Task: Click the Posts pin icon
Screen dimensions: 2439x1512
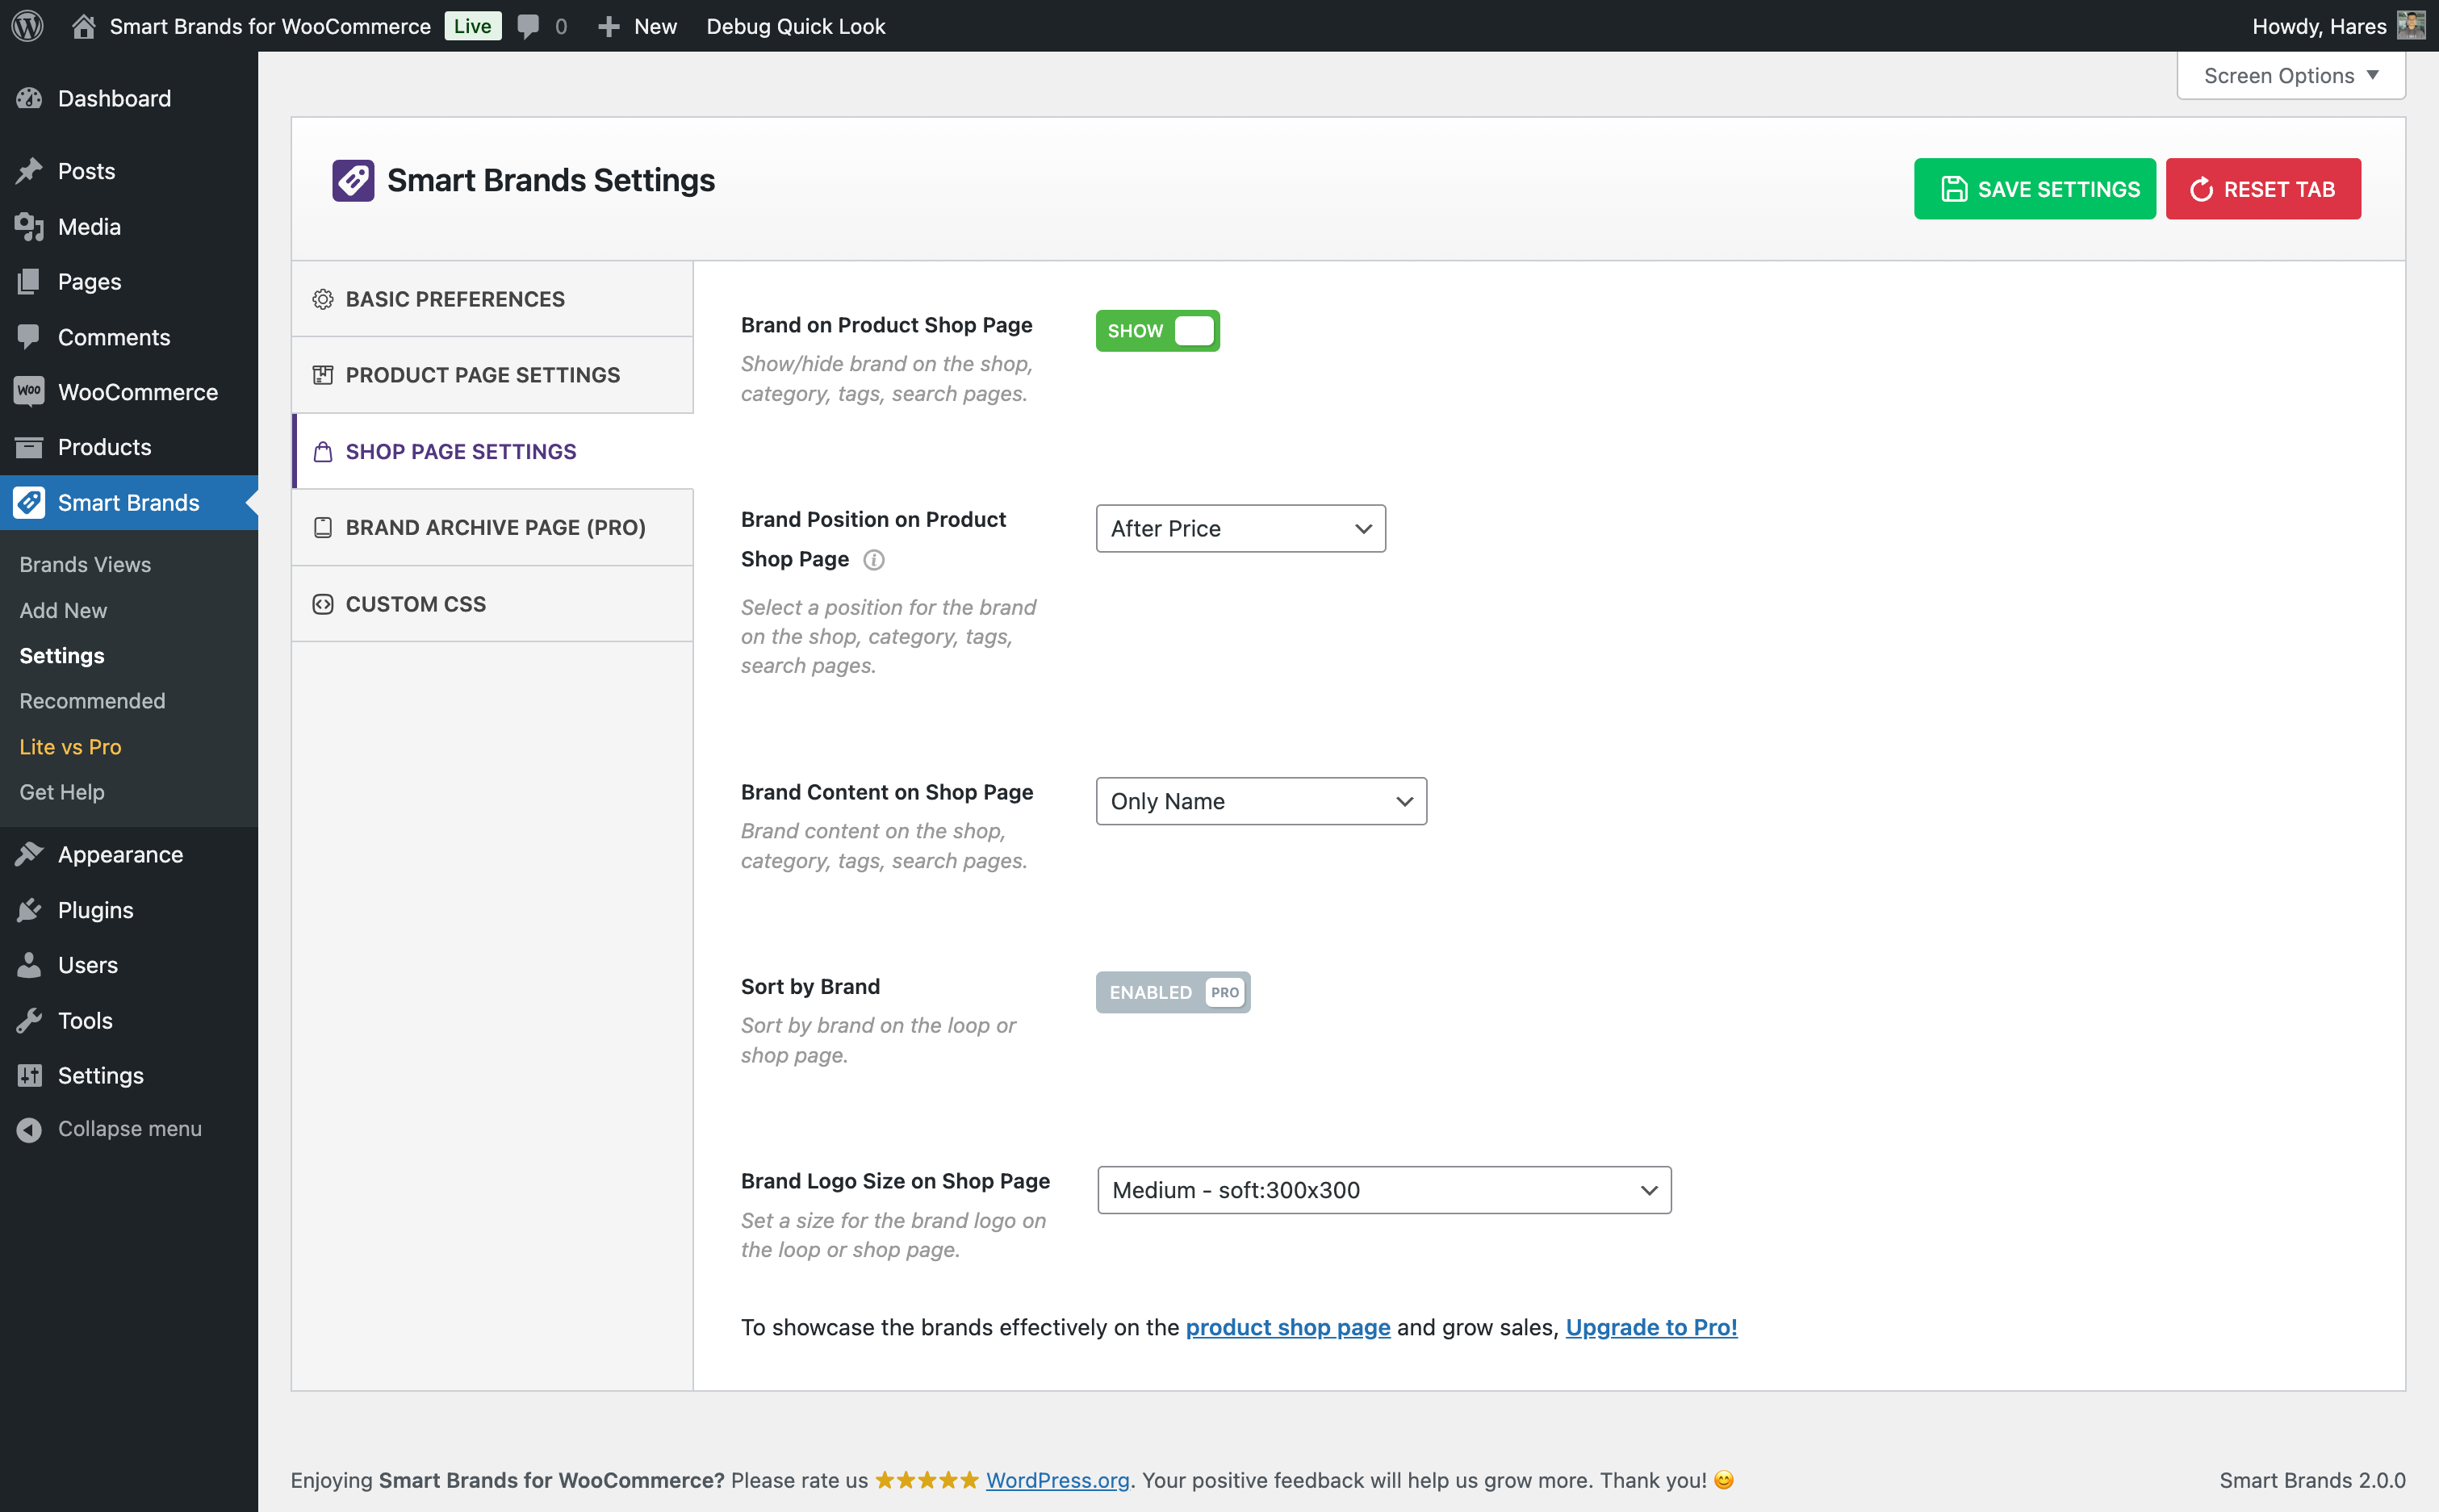Action: (29, 171)
